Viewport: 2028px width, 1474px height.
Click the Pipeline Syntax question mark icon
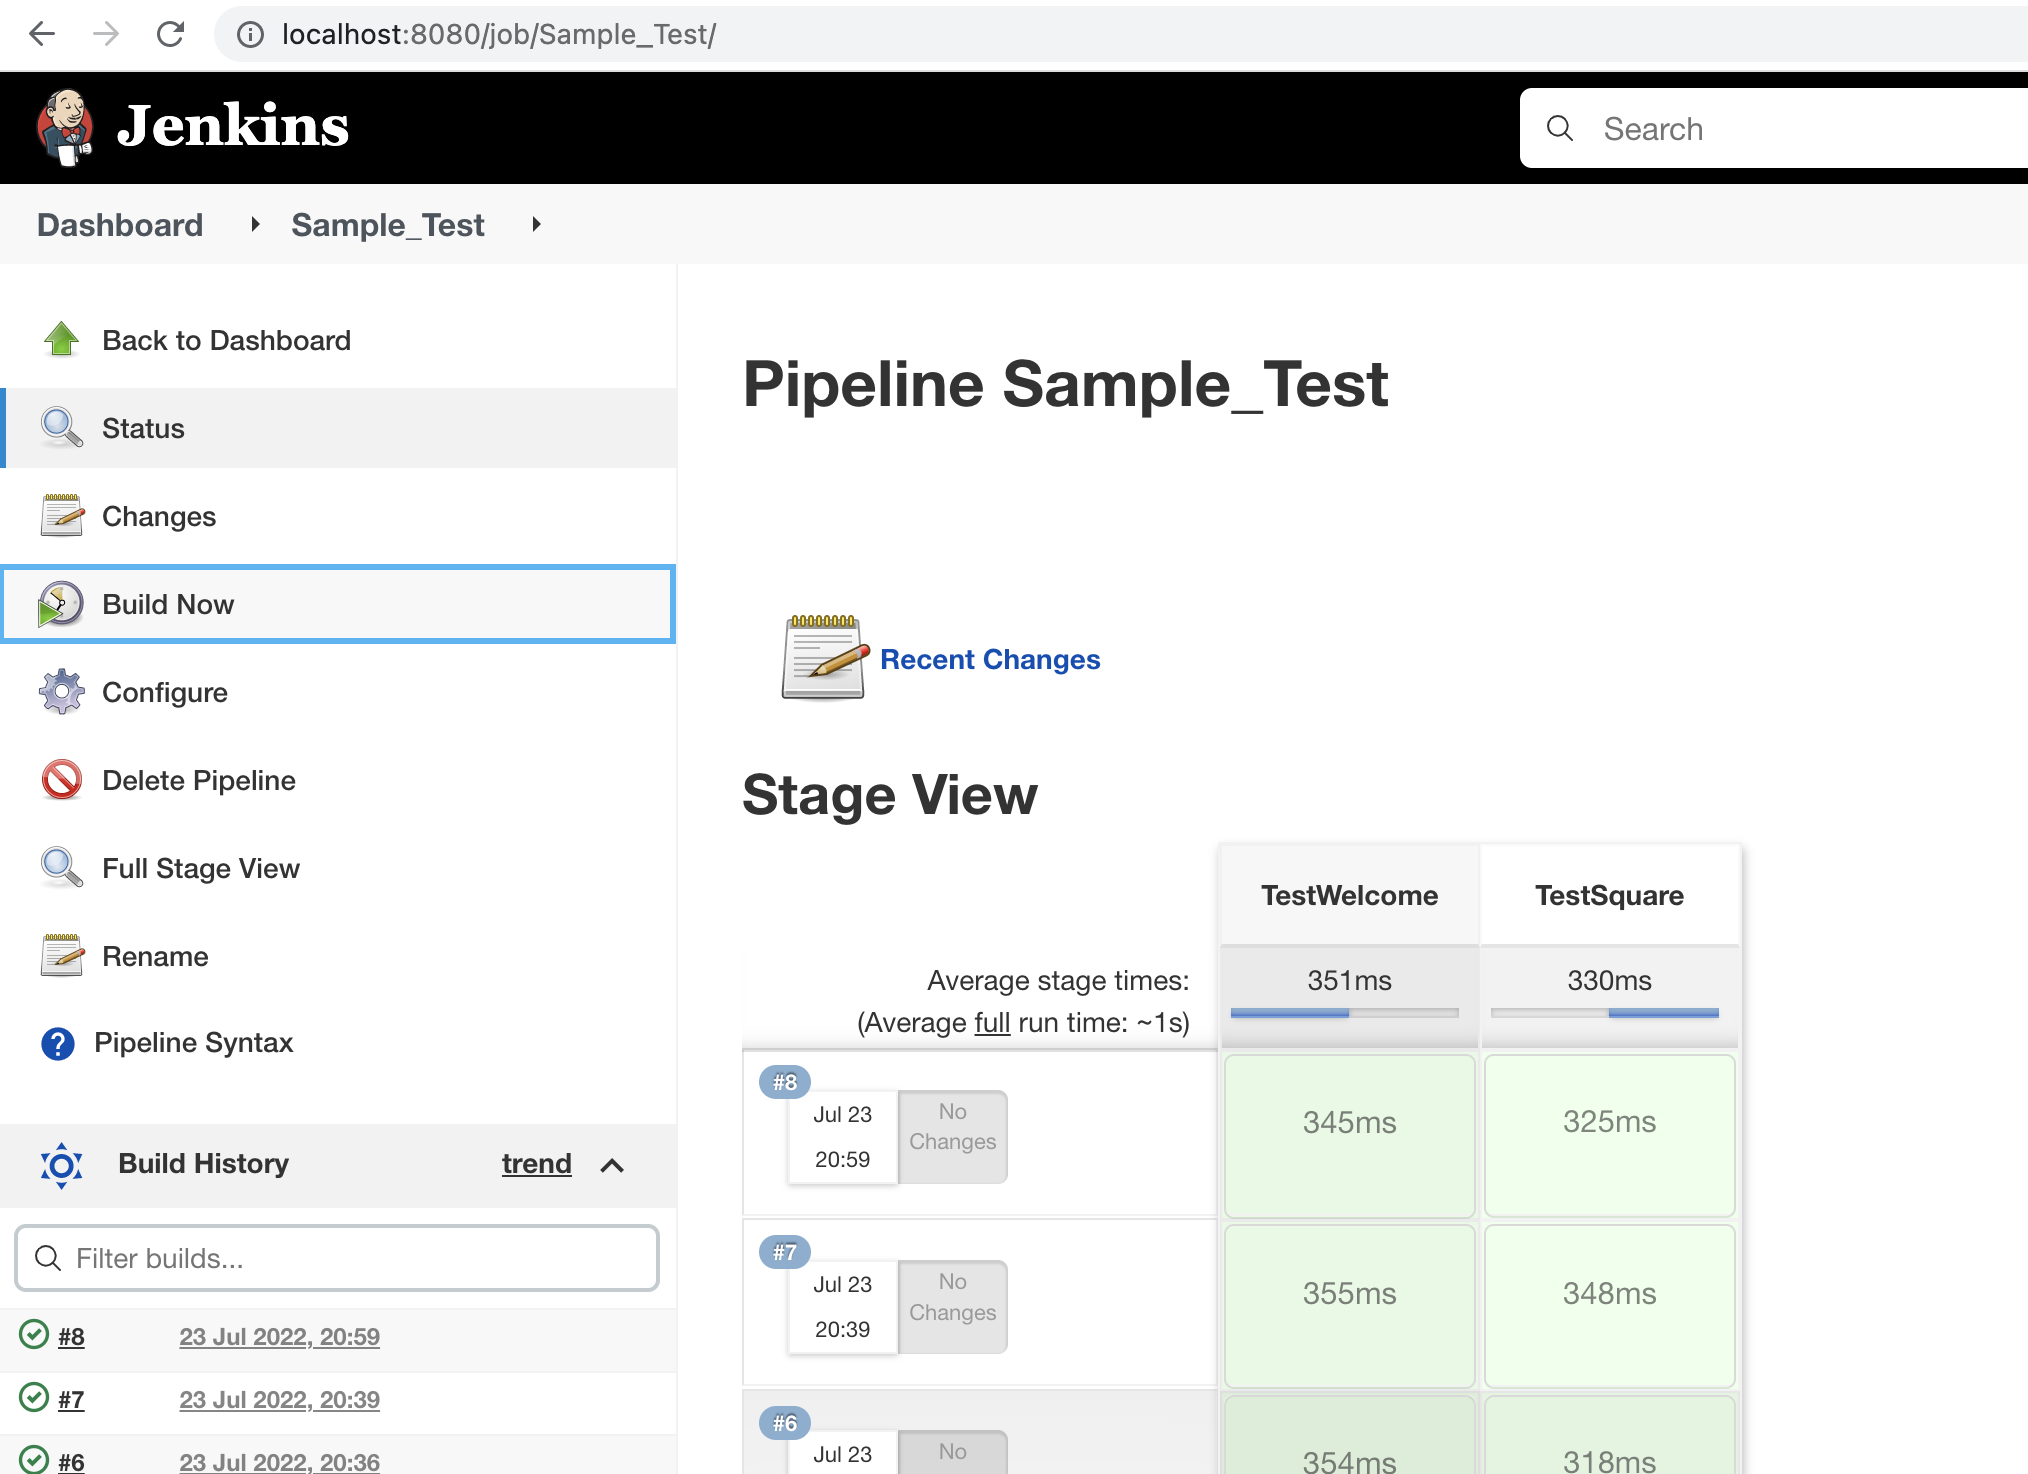pos(58,1043)
